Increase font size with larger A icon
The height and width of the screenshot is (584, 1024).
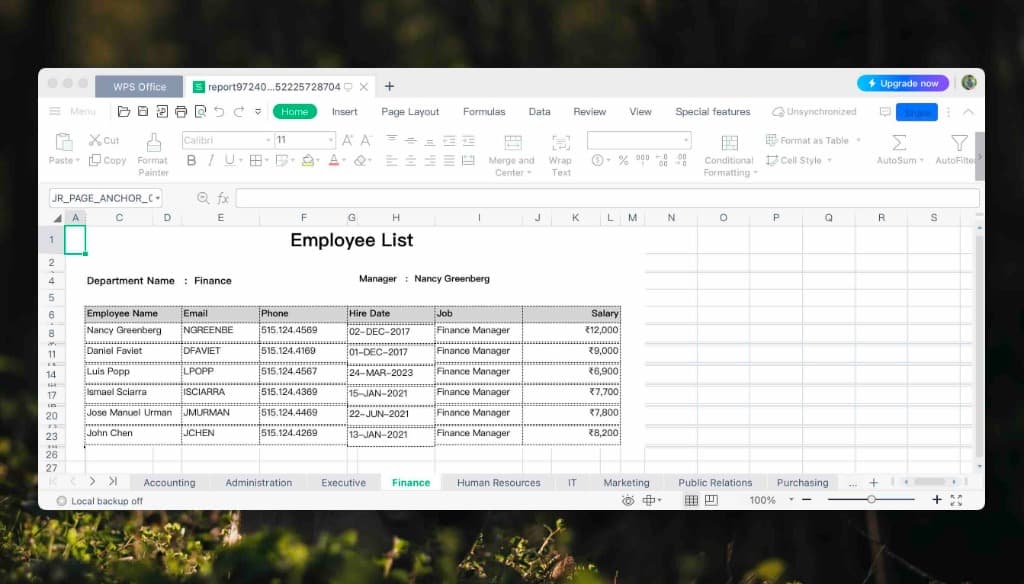tap(347, 140)
